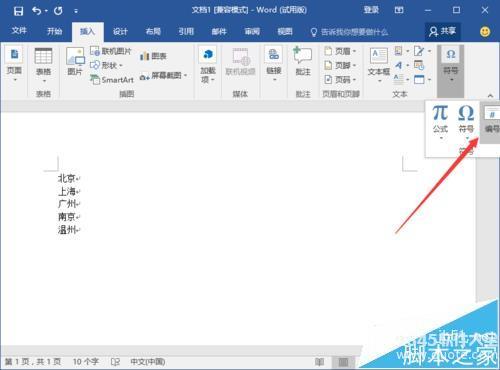Viewport: 500px width, 370px height.
Task: Add a drop cap
Action: (401, 79)
